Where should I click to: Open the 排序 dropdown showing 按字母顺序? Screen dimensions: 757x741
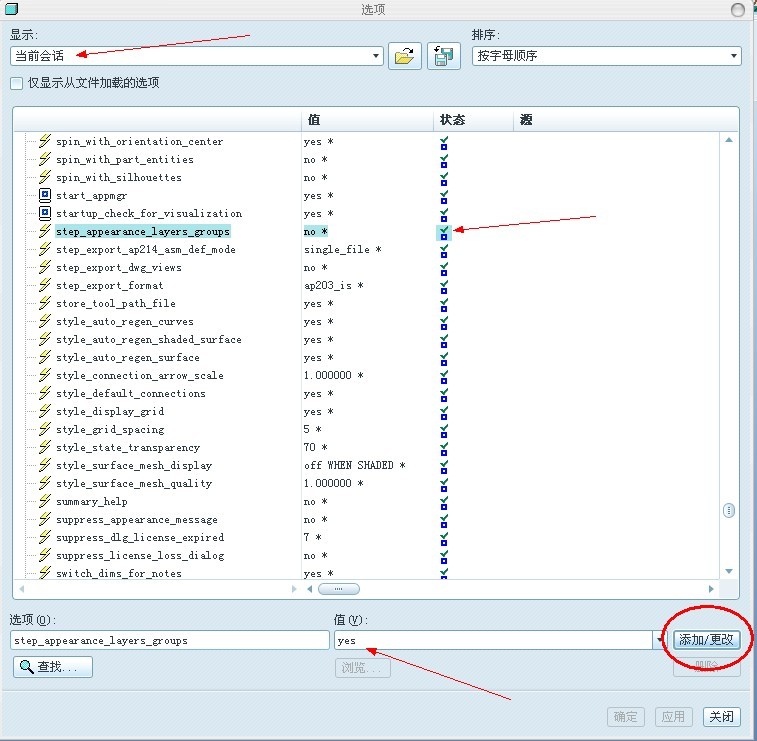click(606, 56)
